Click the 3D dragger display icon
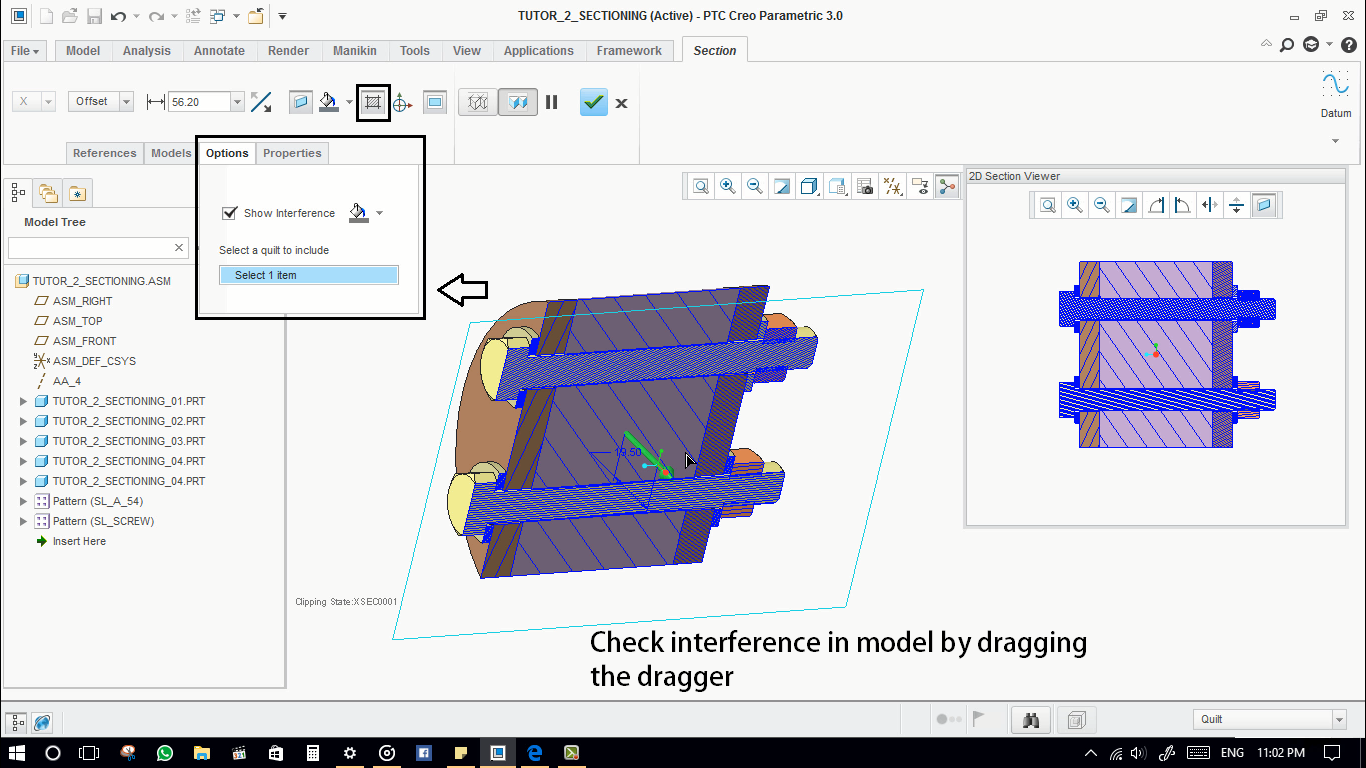 pos(402,102)
